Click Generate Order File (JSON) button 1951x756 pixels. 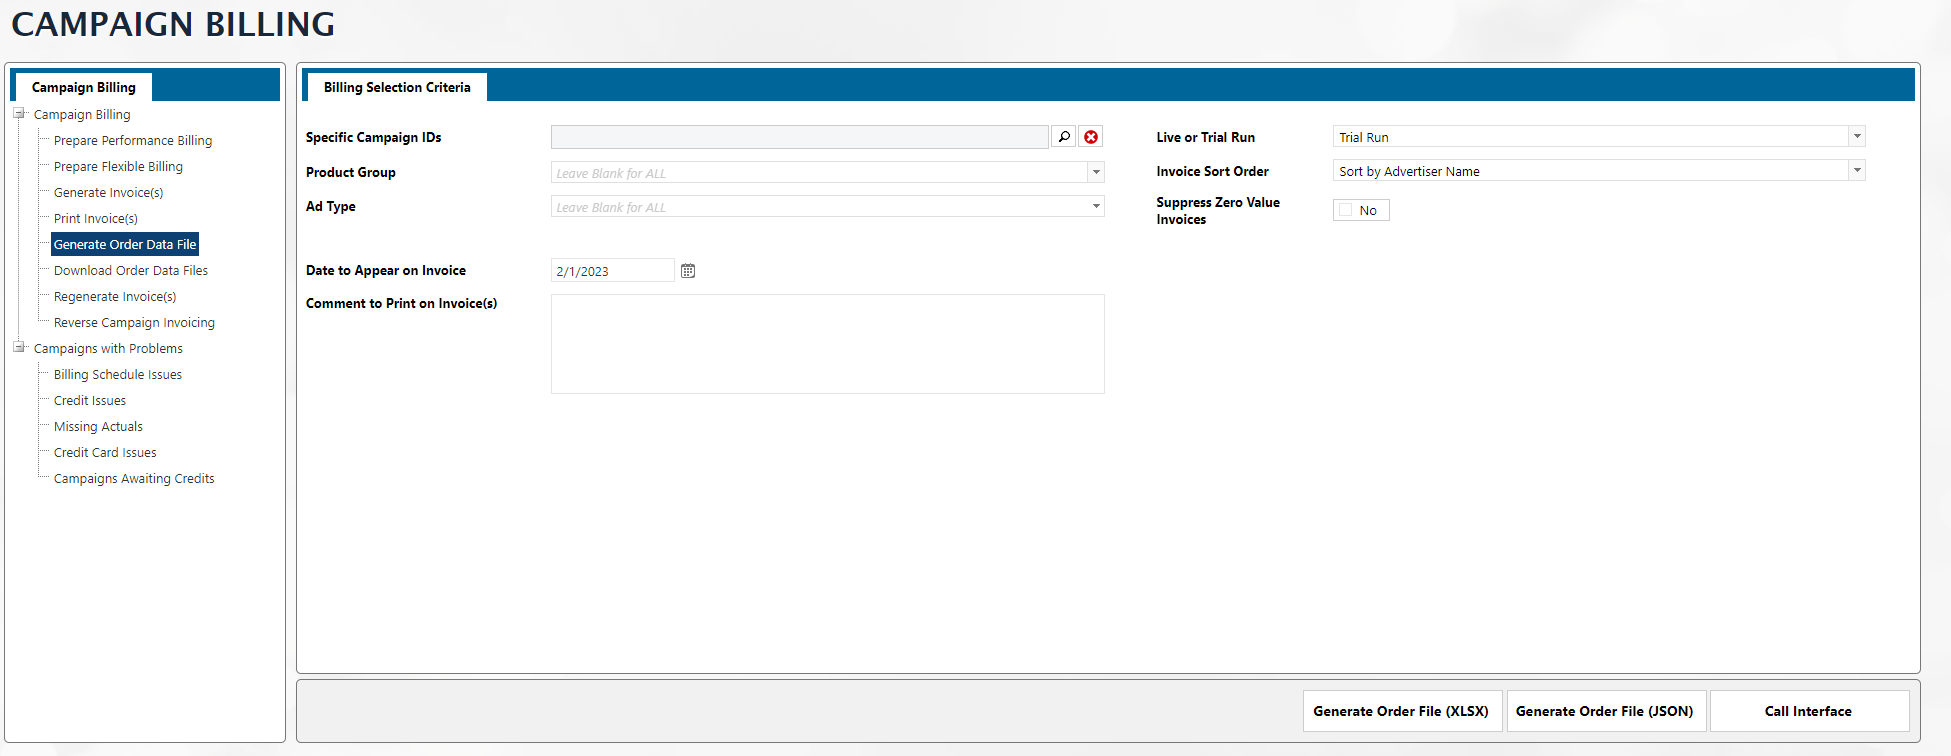1604,711
